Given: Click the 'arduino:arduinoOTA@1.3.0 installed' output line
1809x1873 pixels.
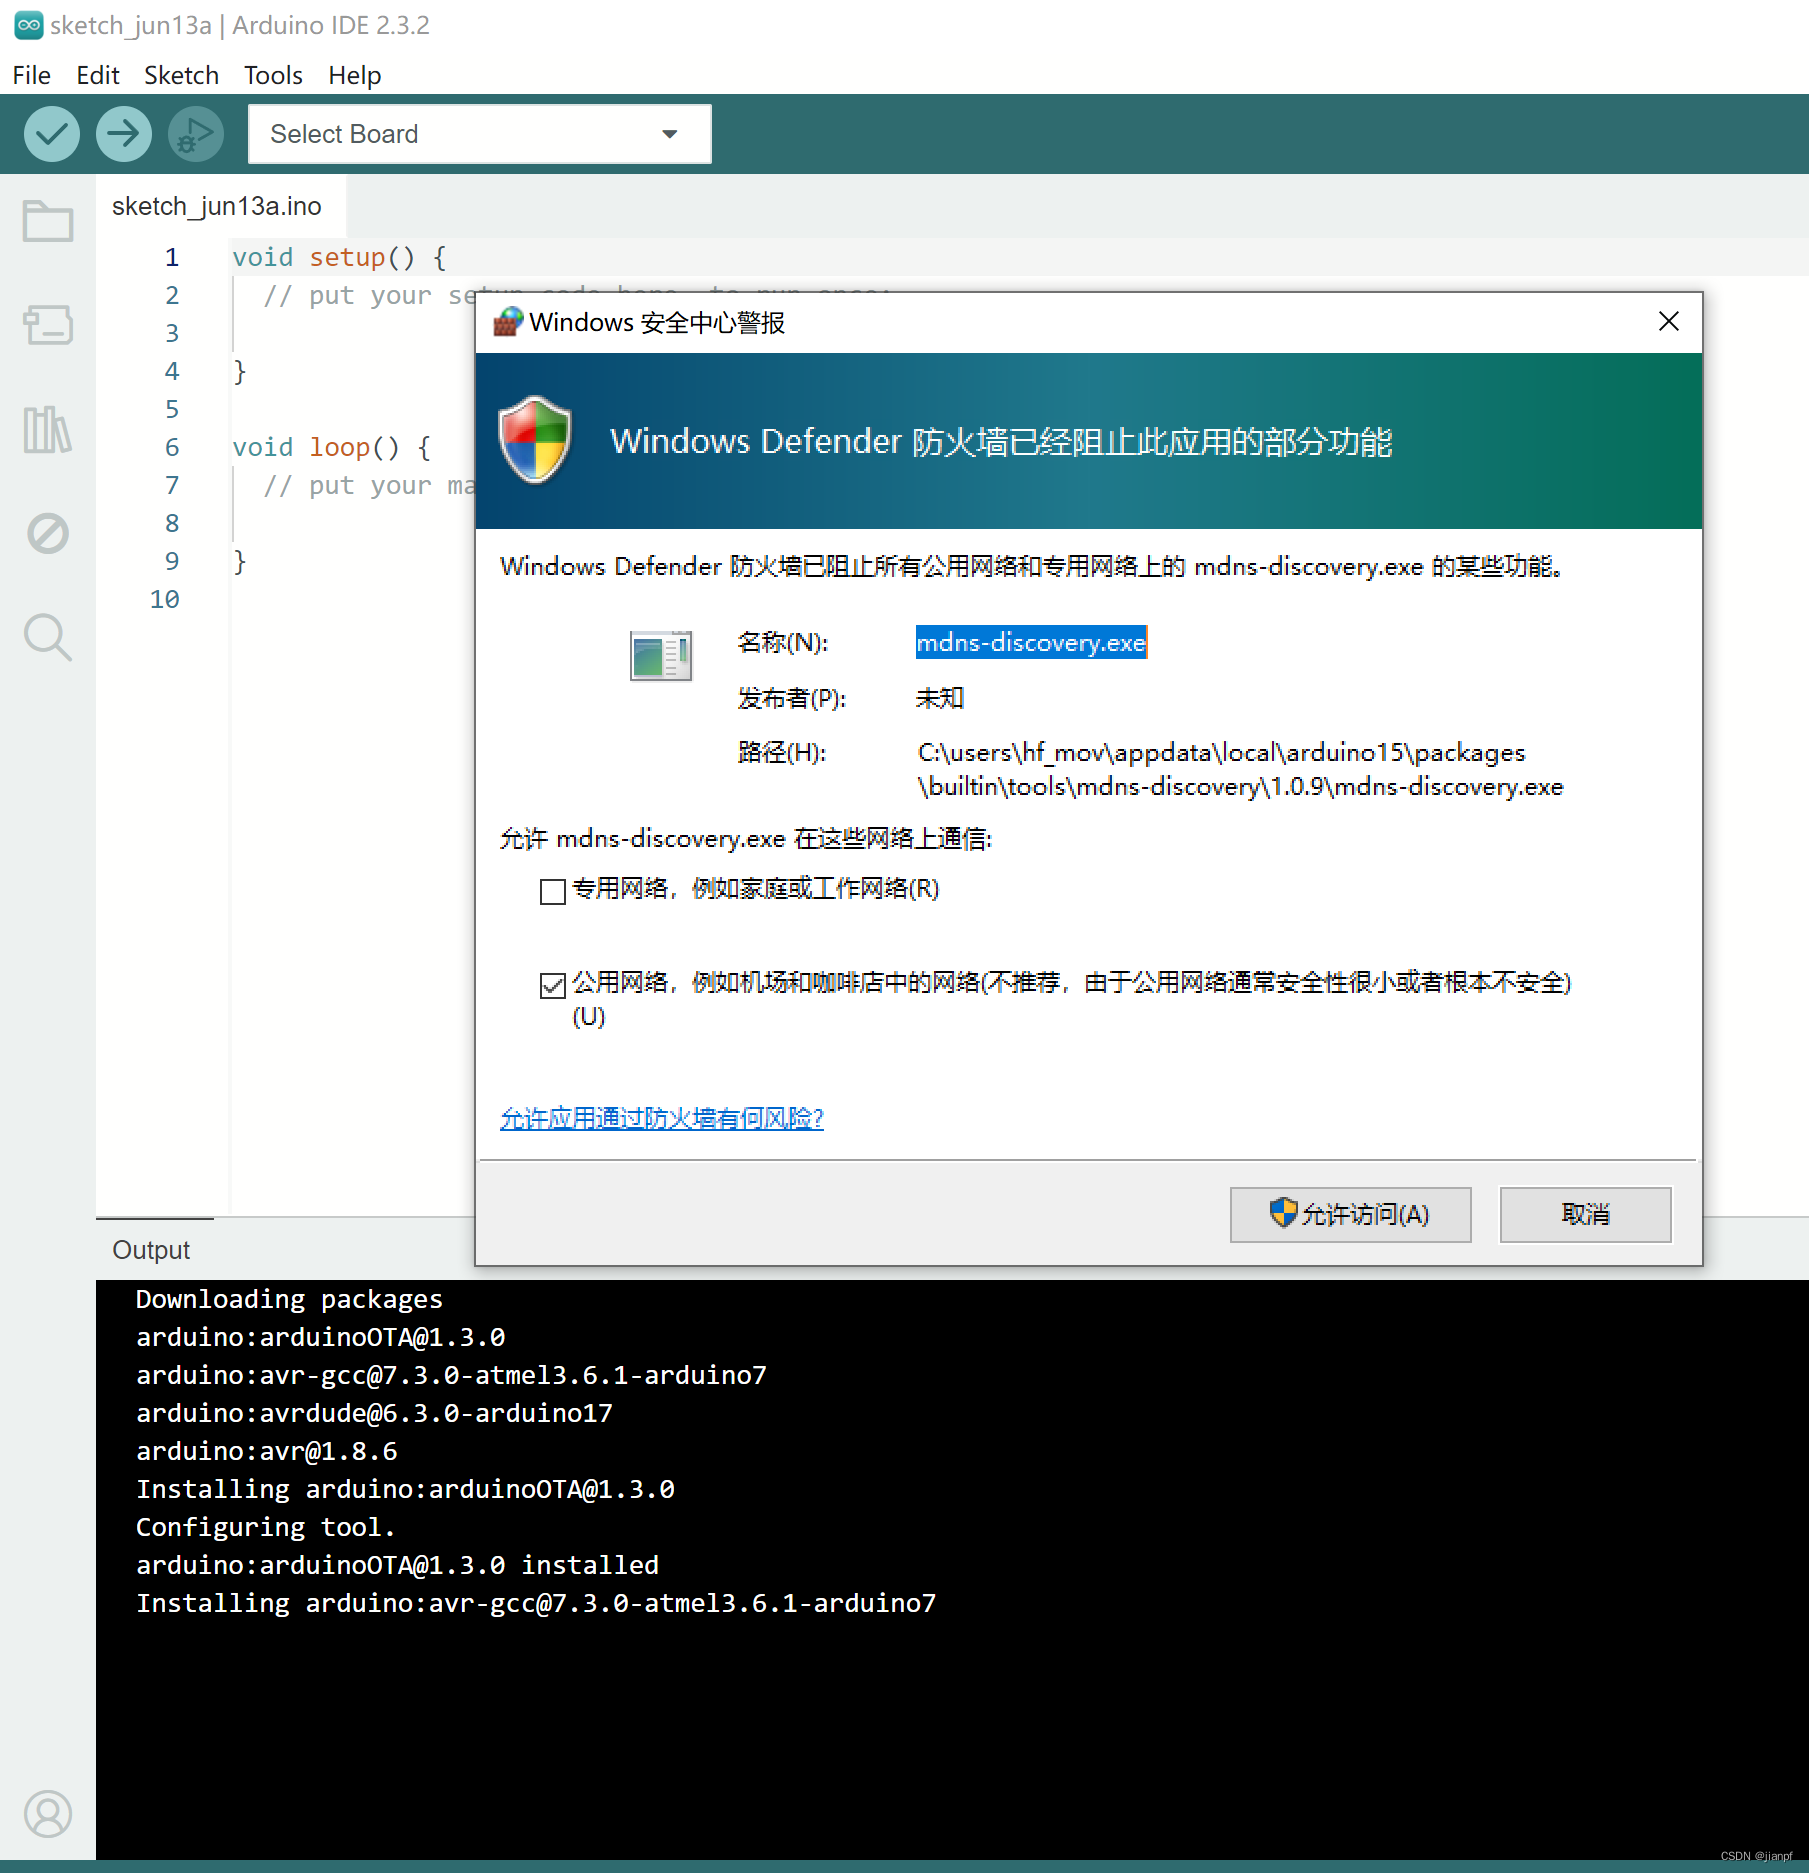Looking at the screenshot, I should click(397, 1565).
